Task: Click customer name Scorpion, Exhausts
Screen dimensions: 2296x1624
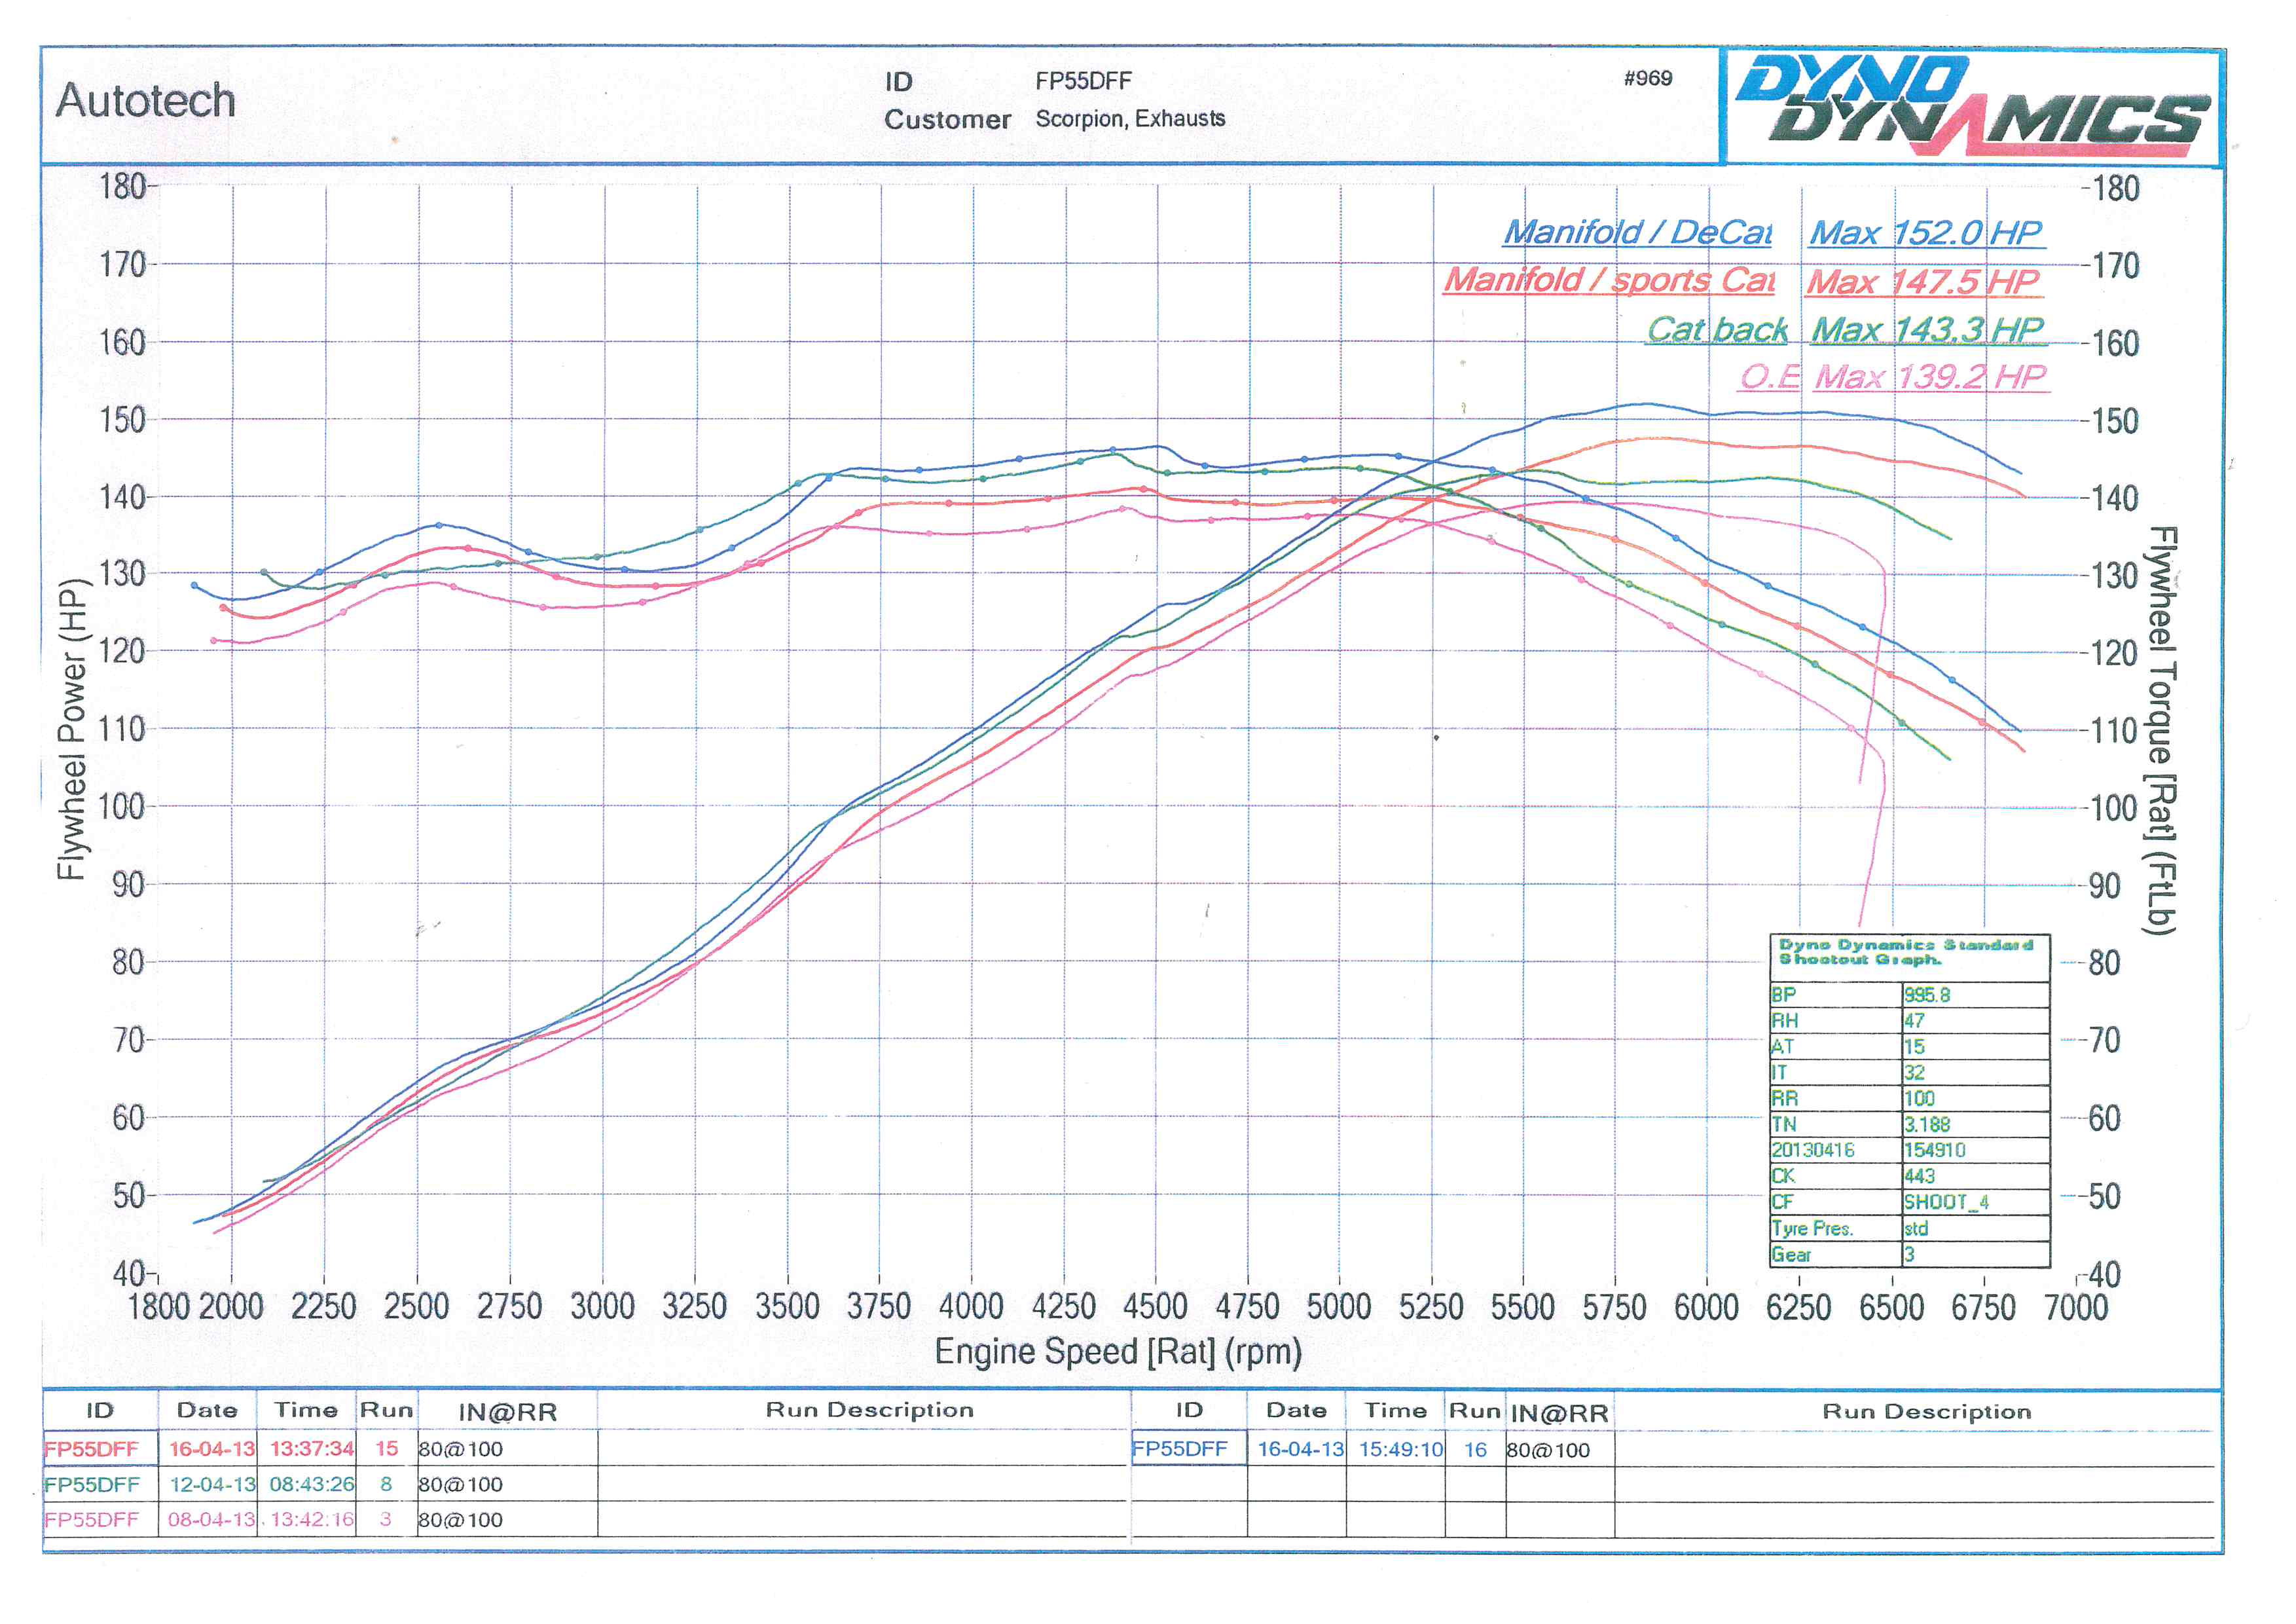Action: [1130, 119]
